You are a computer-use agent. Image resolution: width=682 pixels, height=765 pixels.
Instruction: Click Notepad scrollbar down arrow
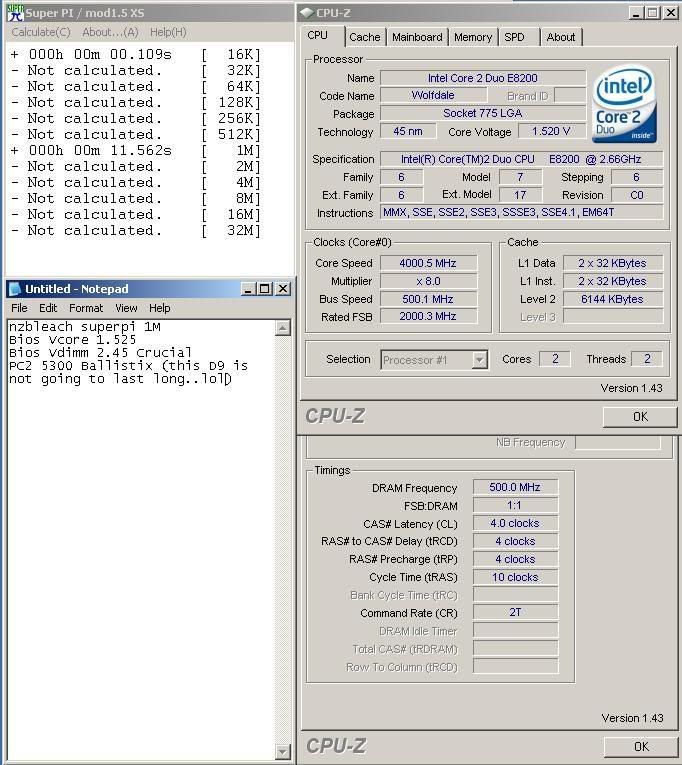click(282, 751)
